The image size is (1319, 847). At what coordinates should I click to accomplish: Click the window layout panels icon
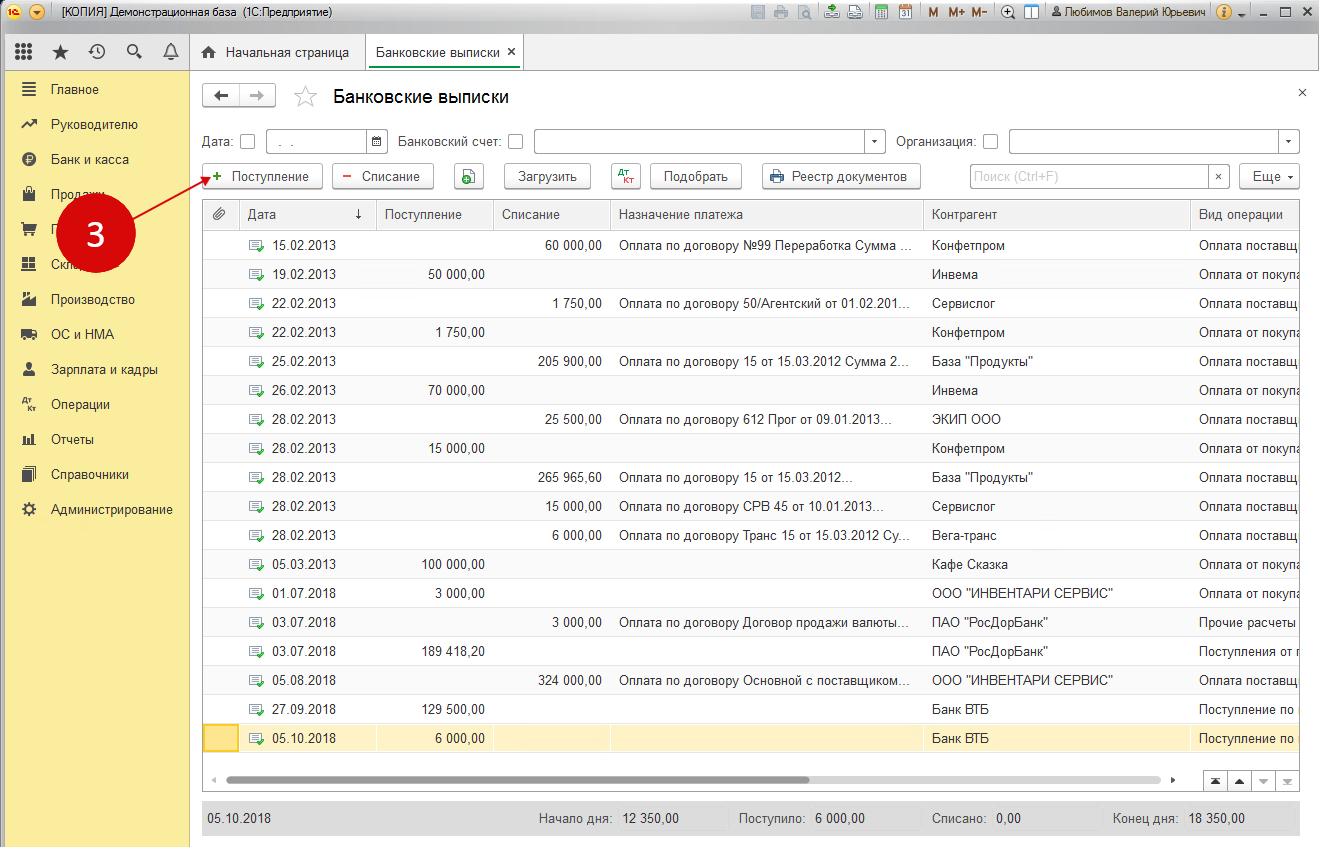tap(1031, 12)
